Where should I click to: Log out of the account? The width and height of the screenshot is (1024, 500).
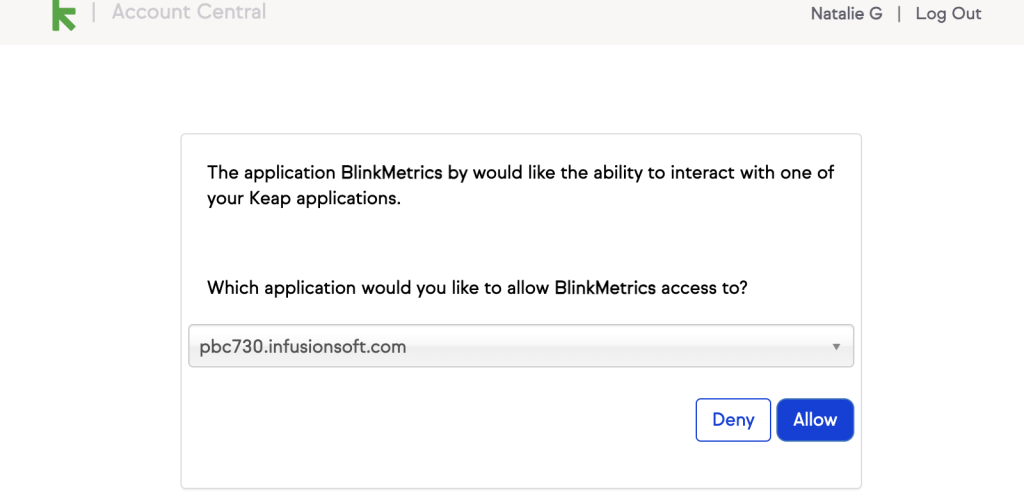pos(948,14)
